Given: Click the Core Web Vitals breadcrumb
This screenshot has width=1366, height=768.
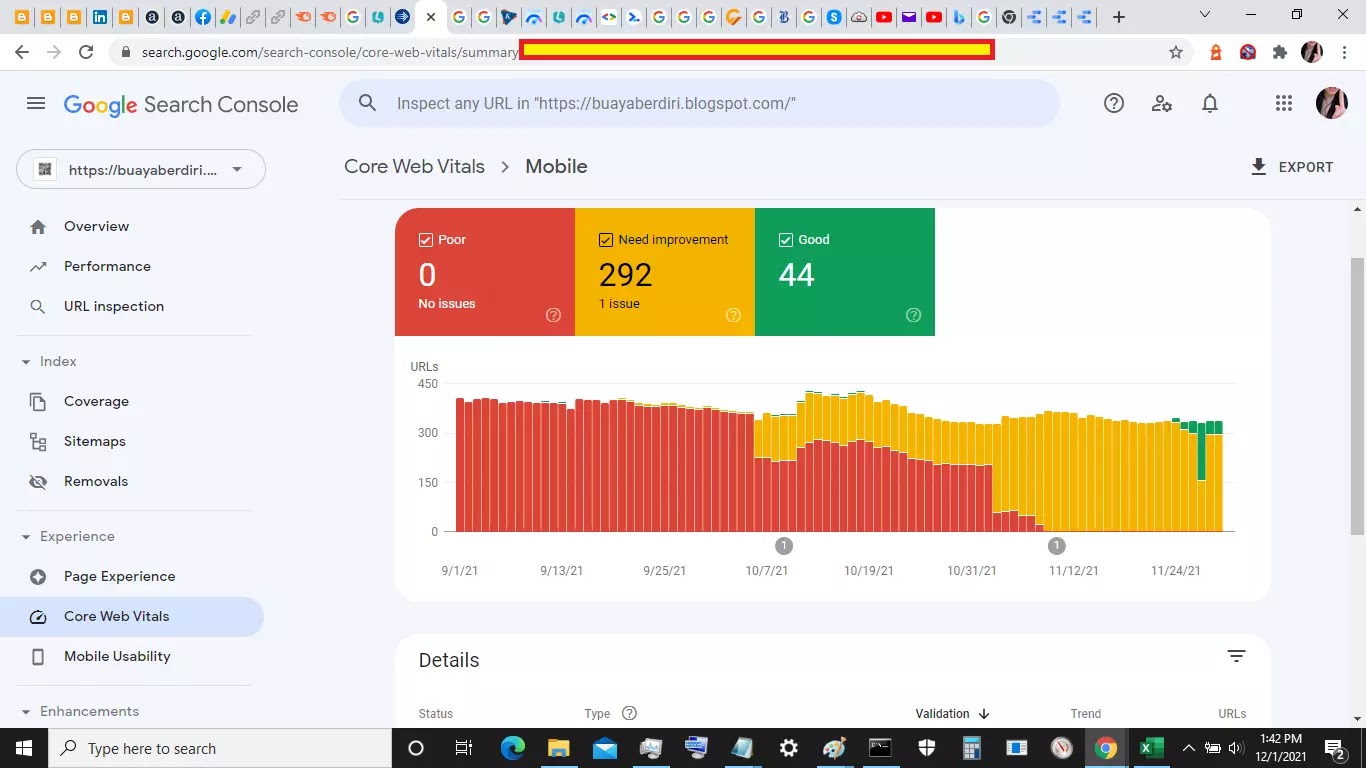Looking at the screenshot, I should [x=414, y=167].
